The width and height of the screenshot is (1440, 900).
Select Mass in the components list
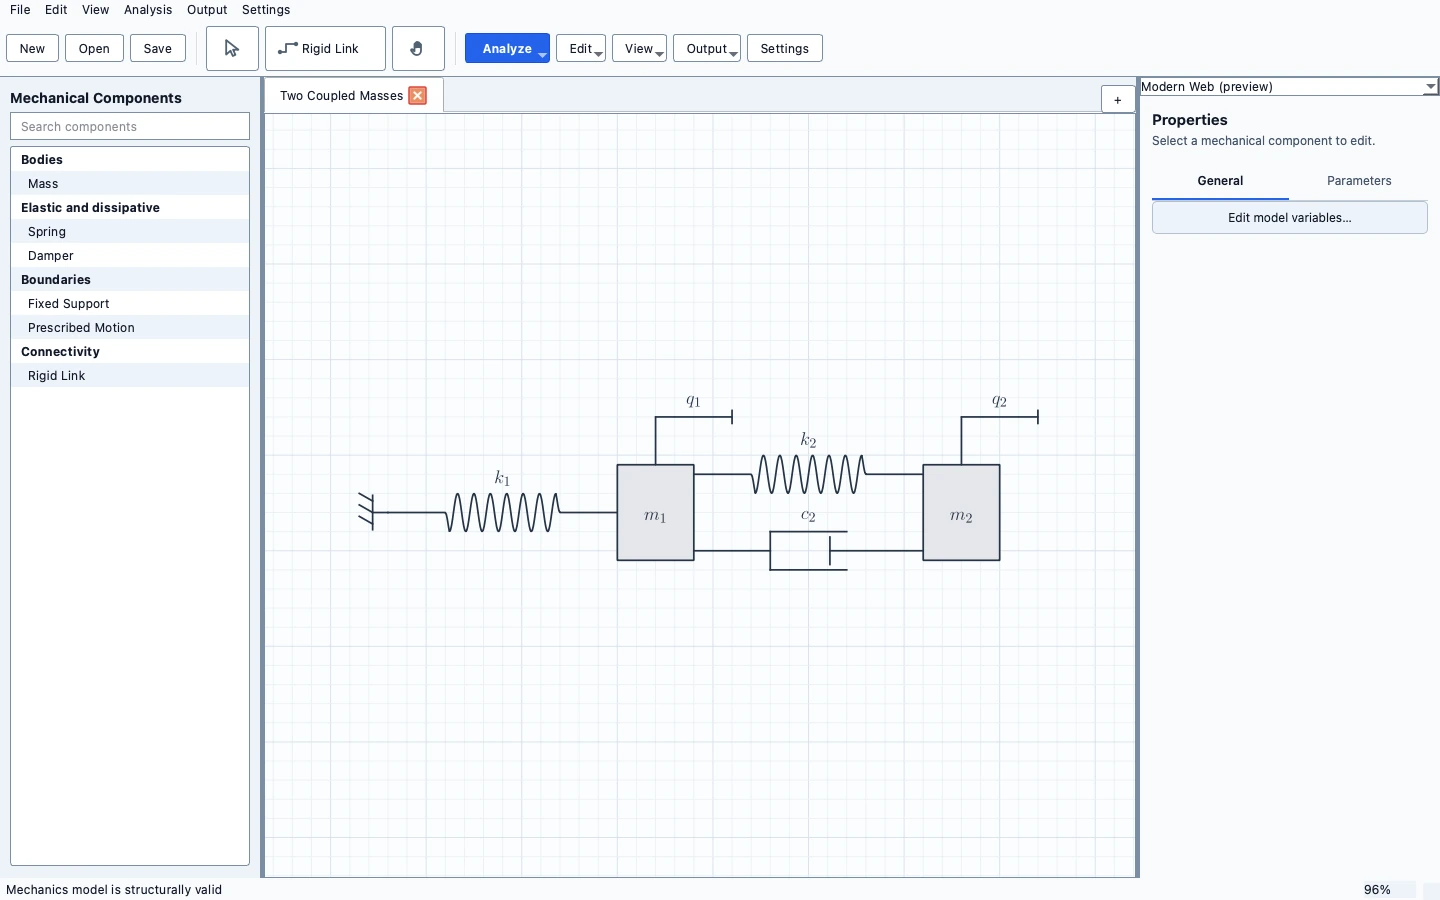[x=130, y=184]
